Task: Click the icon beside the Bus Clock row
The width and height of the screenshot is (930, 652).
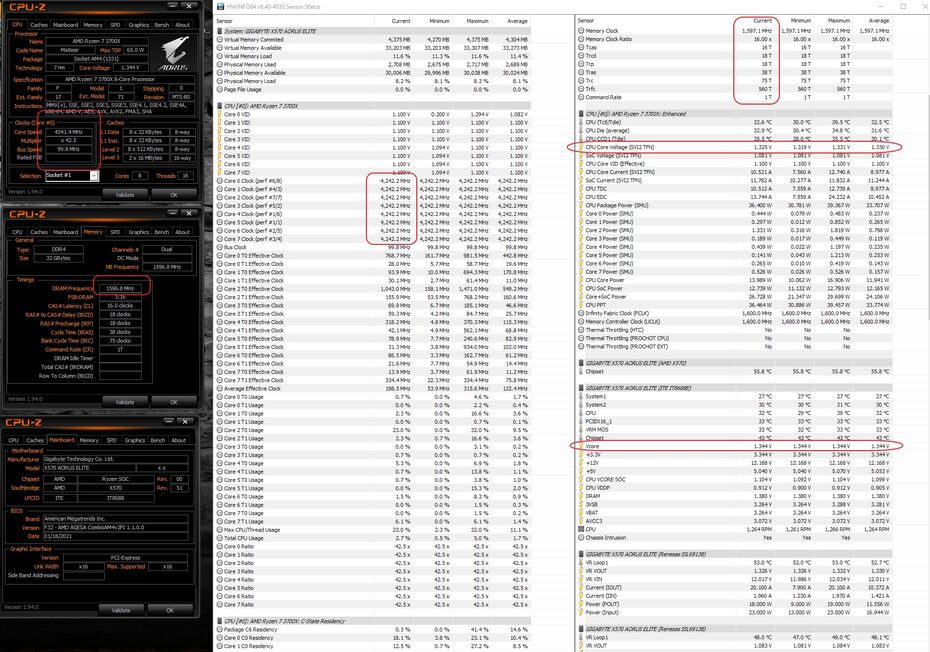Action: [x=219, y=247]
